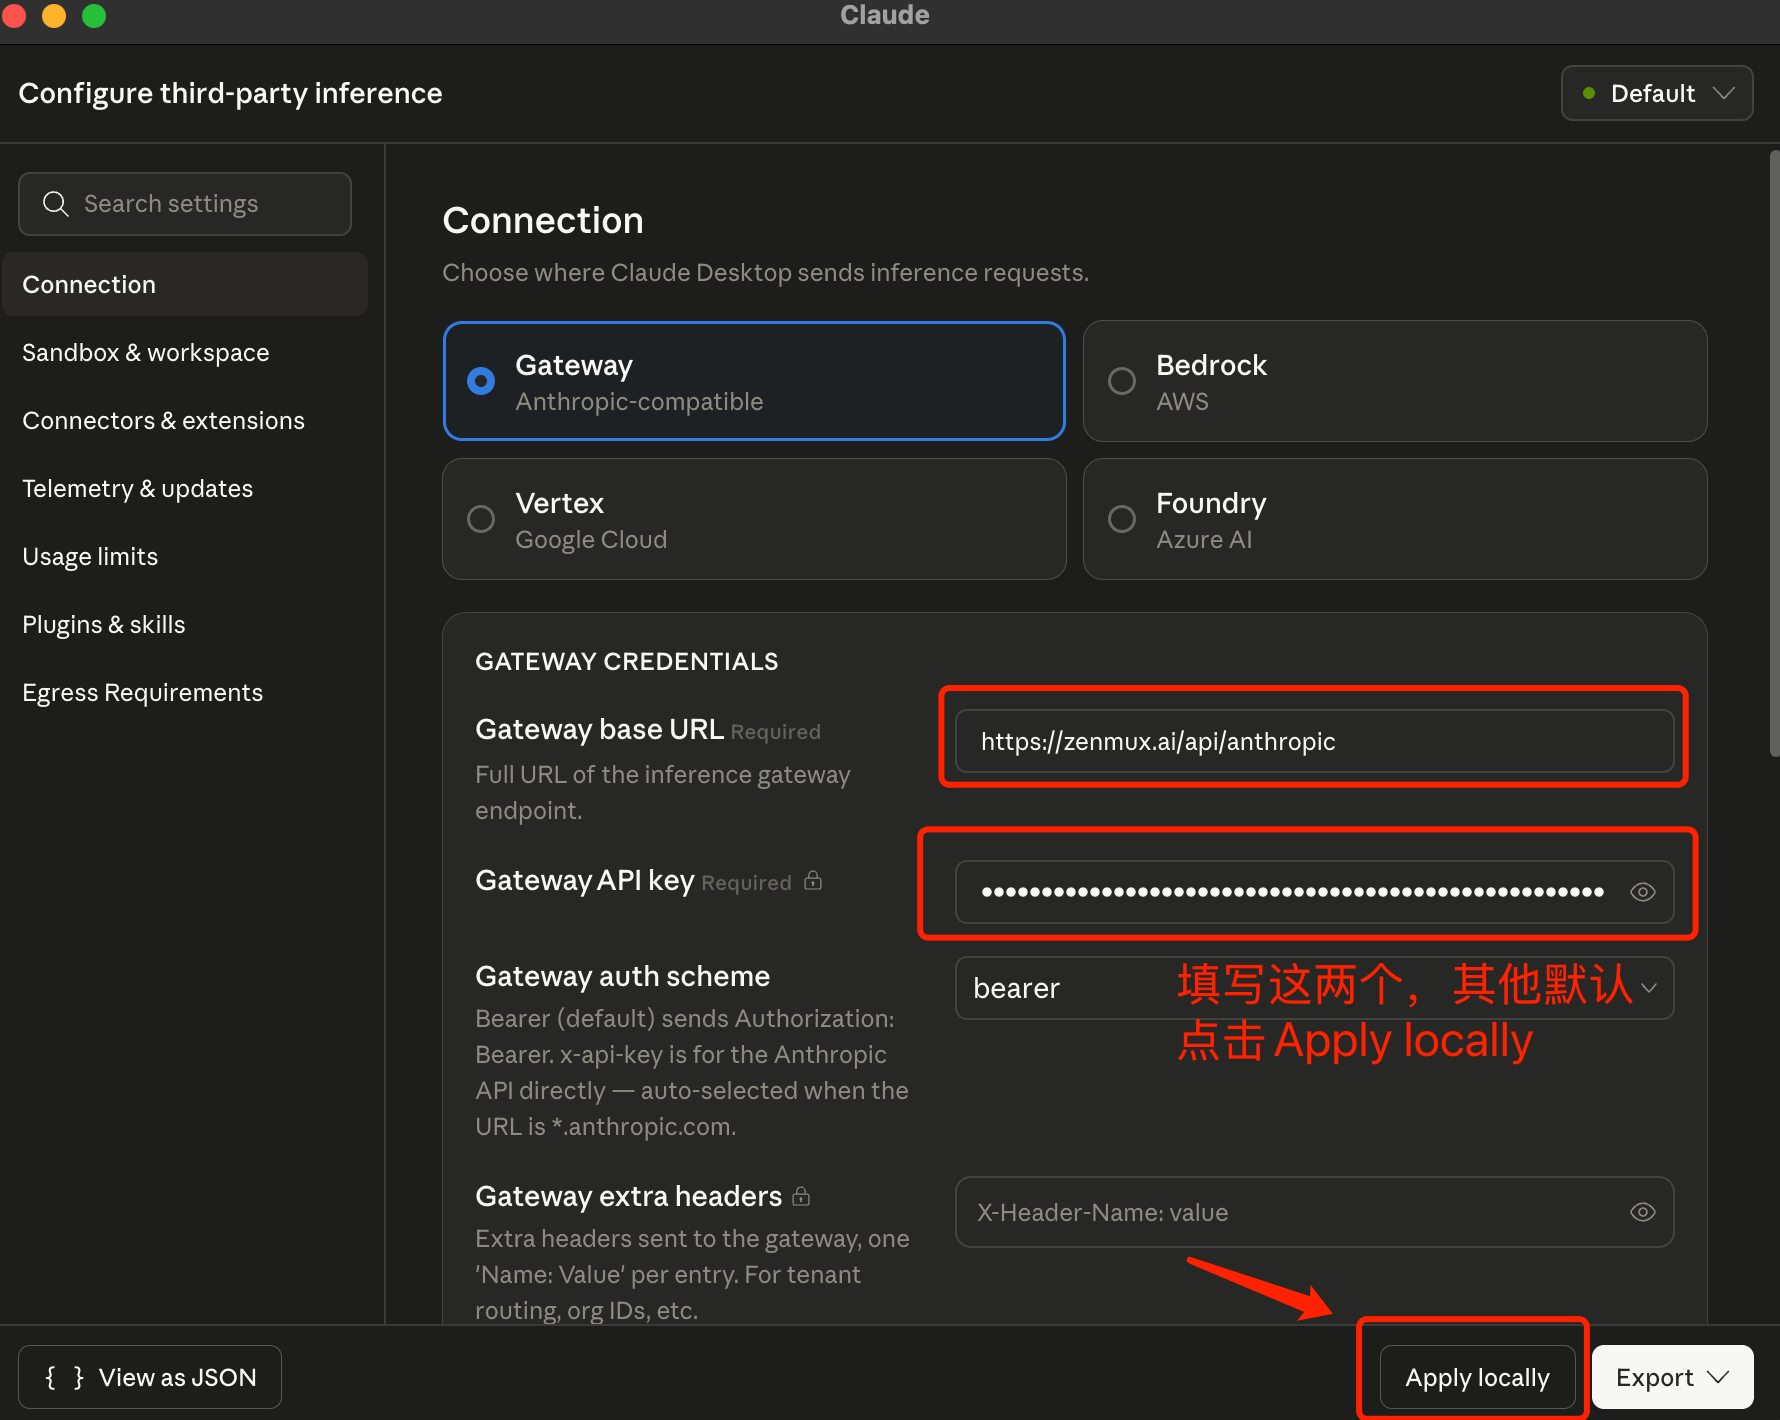Screen dimensions: 1780x1420
Task: Open the Default profile dropdown
Action: tap(1657, 93)
